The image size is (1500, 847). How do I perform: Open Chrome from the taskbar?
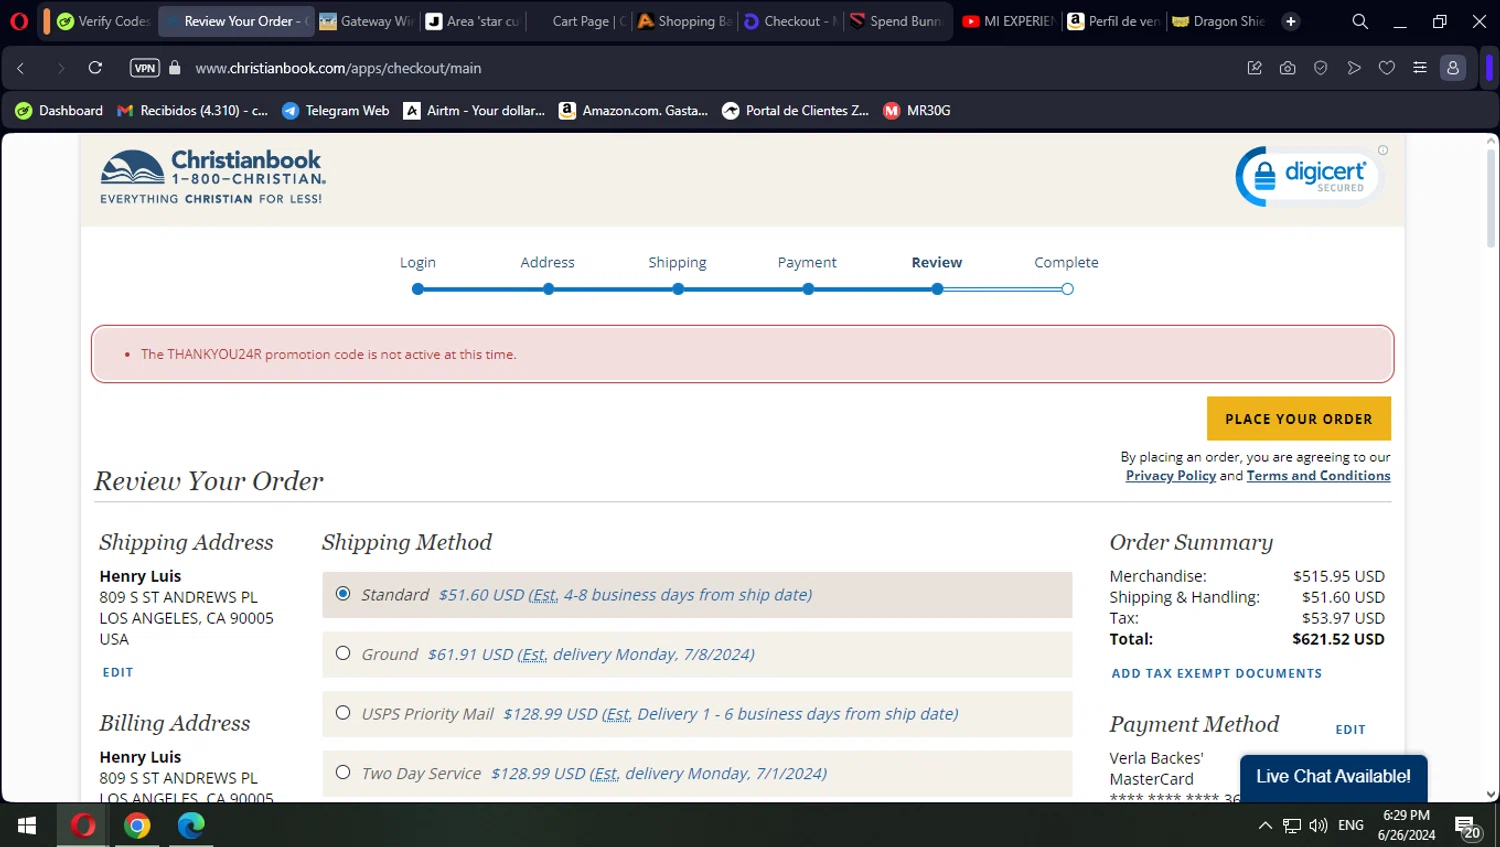pos(137,826)
